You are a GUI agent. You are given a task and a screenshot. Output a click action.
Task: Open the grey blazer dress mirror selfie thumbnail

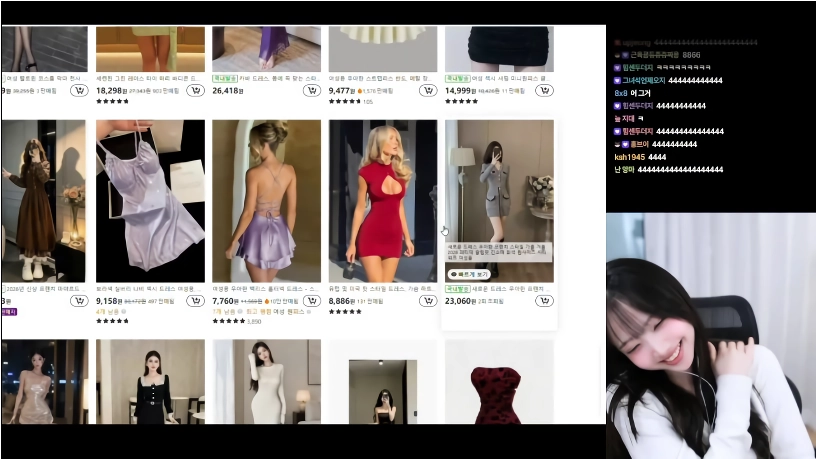(x=499, y=201)
